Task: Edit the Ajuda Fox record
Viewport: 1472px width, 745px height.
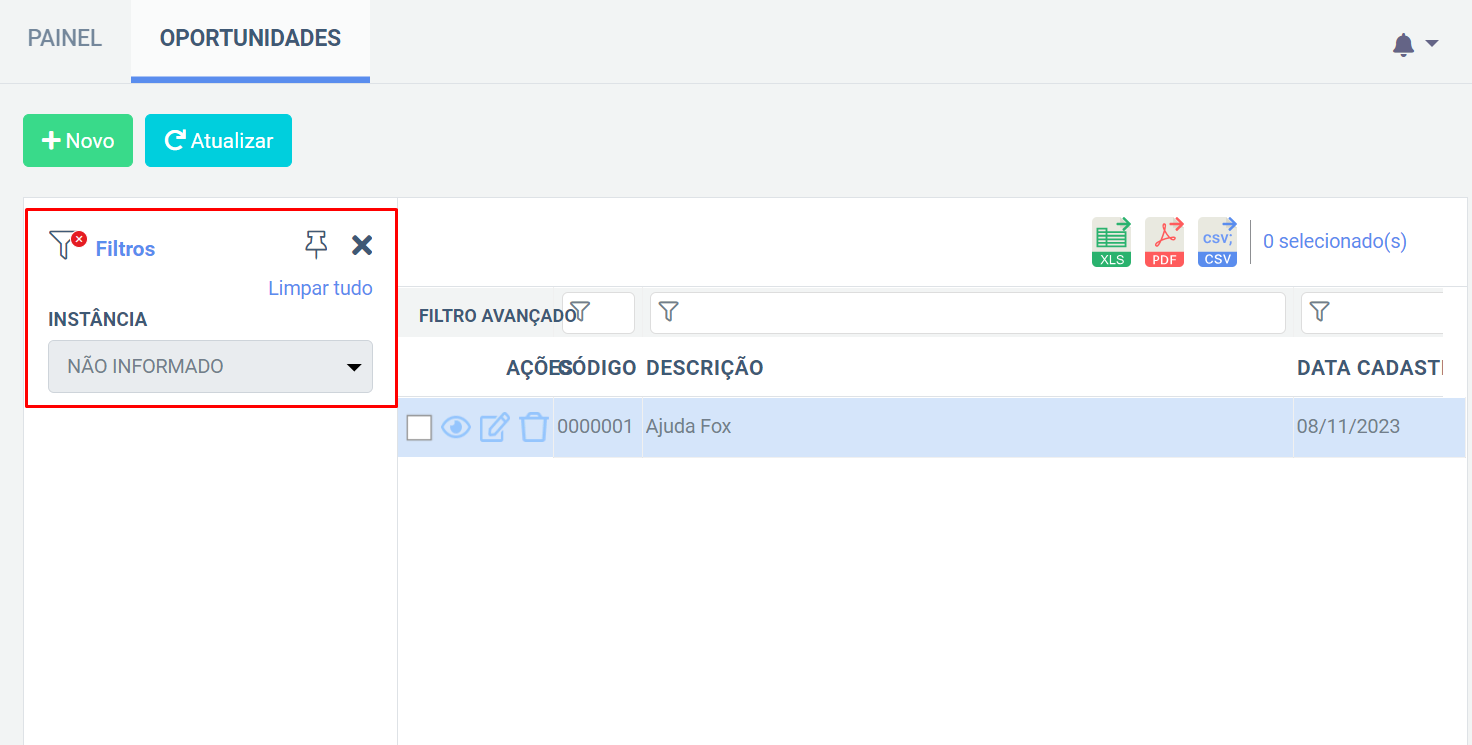Action: [x=495, y=427]
